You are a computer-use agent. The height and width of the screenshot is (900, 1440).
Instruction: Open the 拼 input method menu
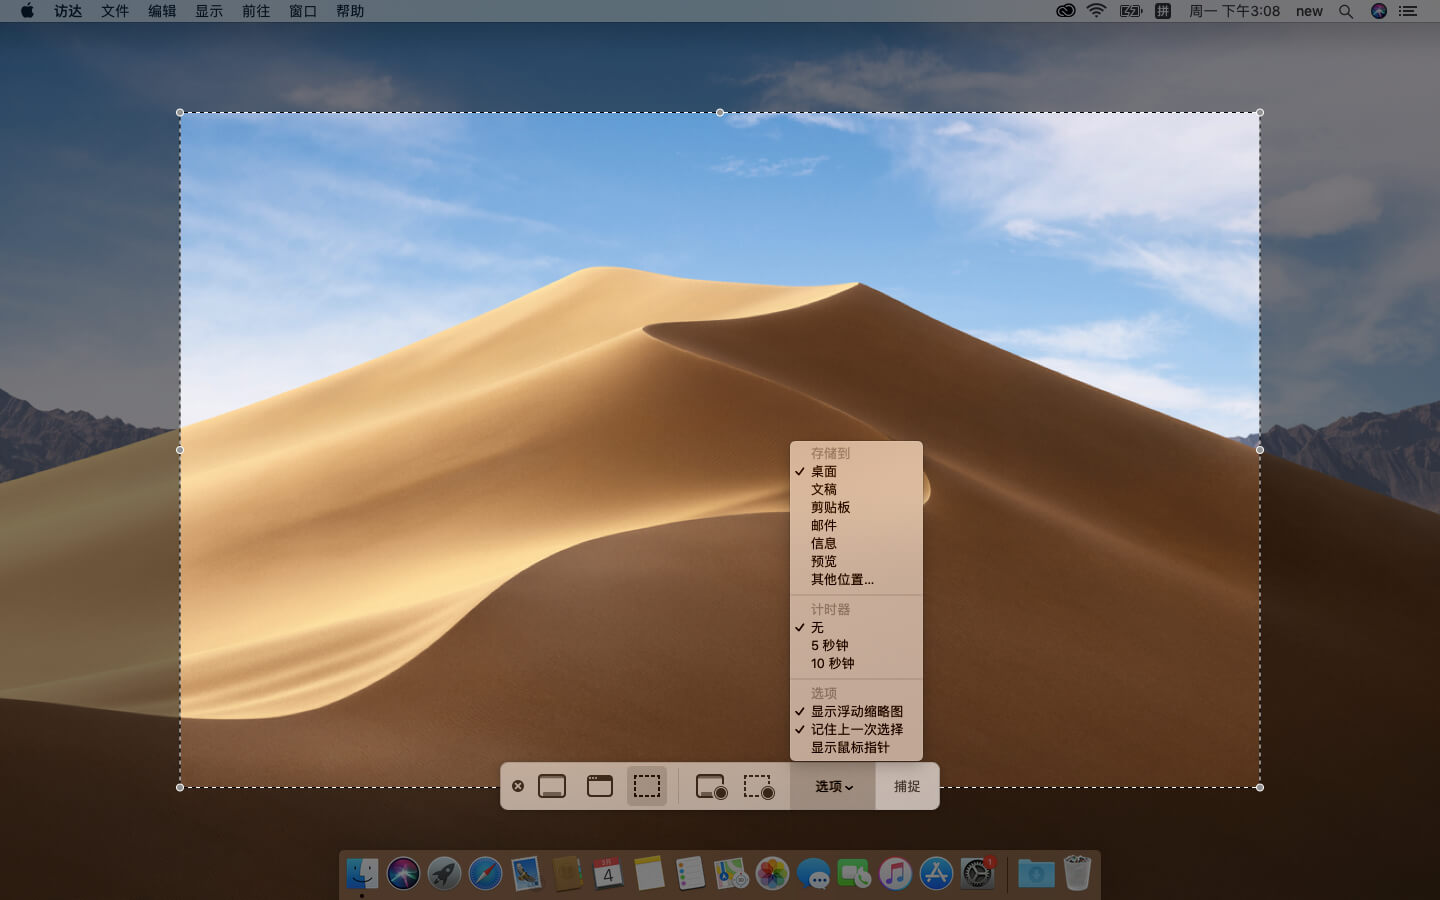click(x=1163, y=11)
